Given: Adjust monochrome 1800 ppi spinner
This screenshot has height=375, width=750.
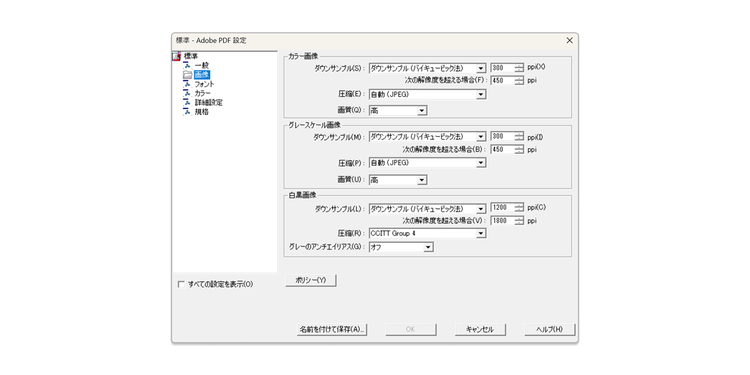Looking at the screenshot, I should point(519,221).
